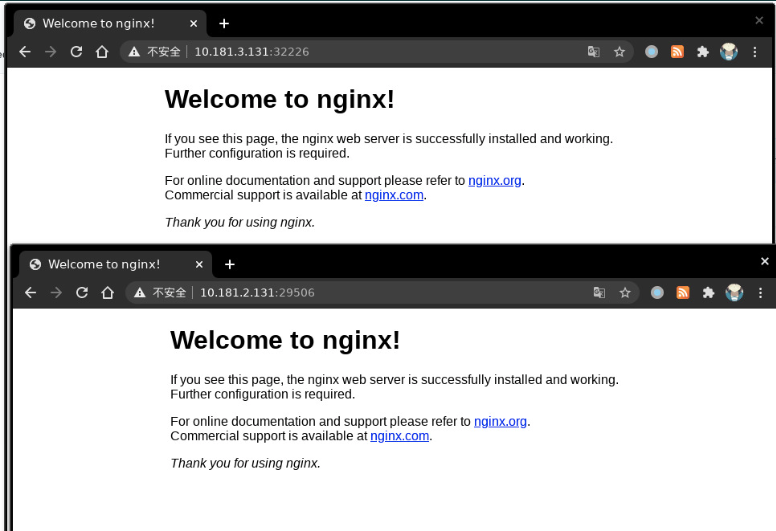Click the address bar showing 10.181.3.131:32226
The width and height of the screenshot is (776, 531).
[x=376, y=52]
